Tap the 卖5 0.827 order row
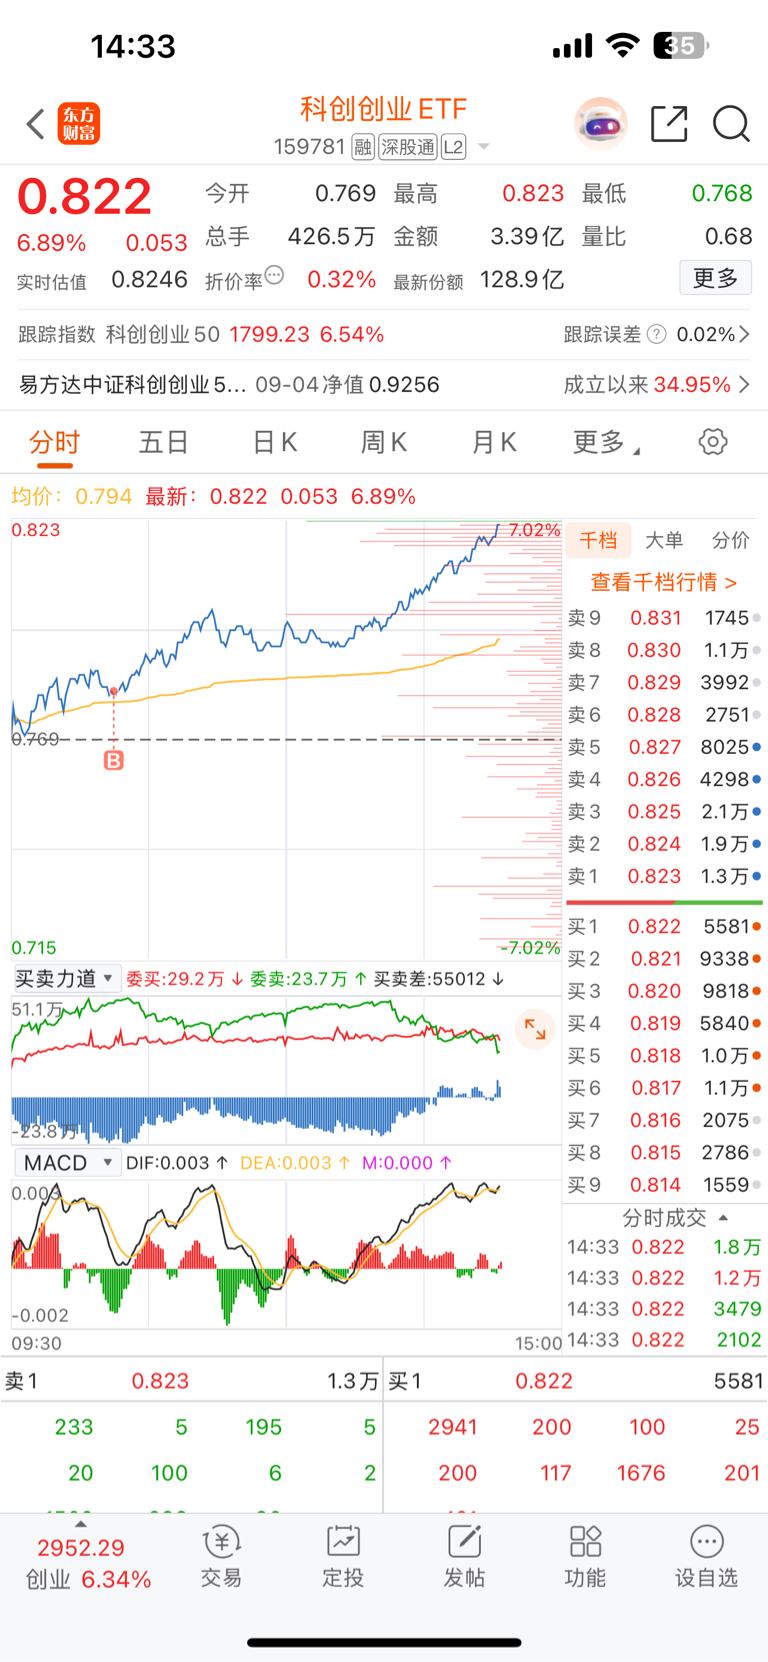 click(664, 747)
